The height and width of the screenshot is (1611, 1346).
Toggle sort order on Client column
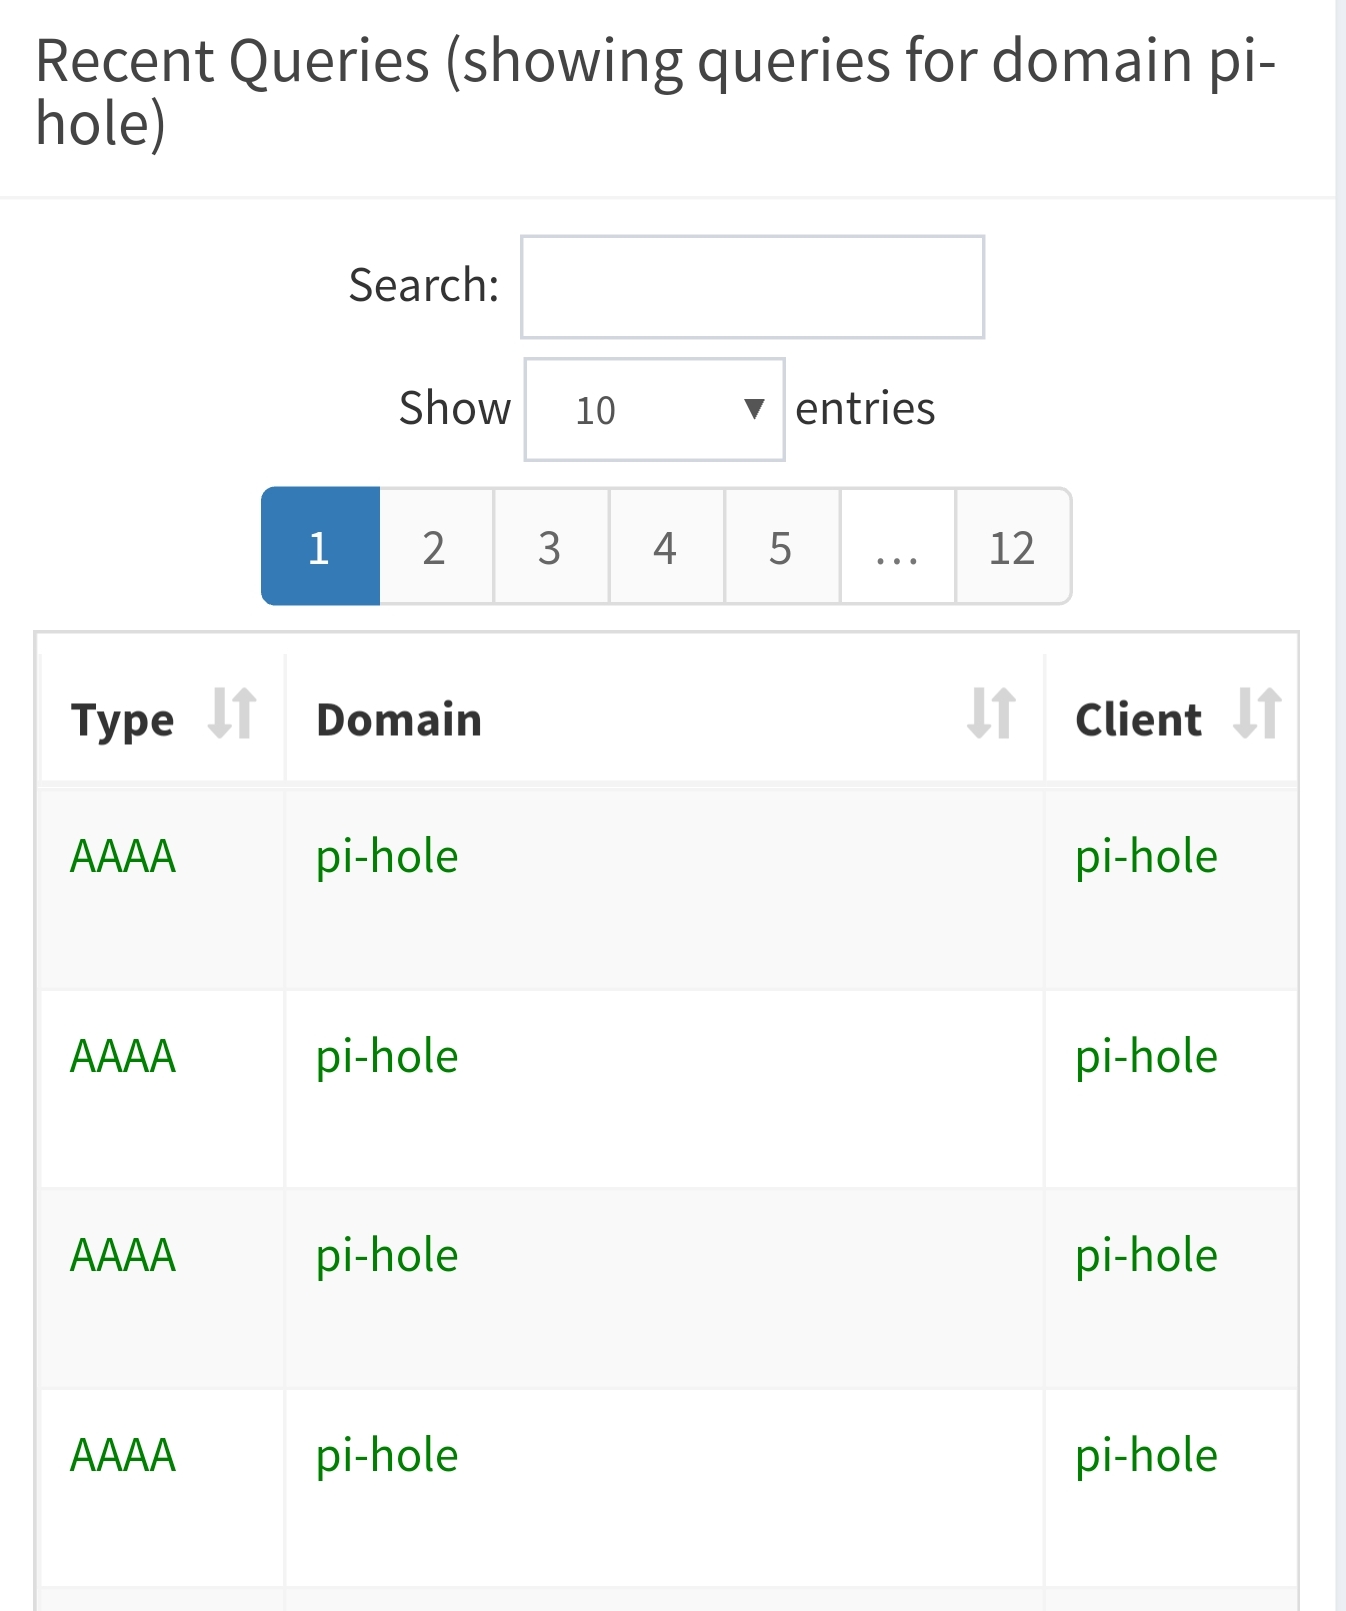coord(1257,714)
